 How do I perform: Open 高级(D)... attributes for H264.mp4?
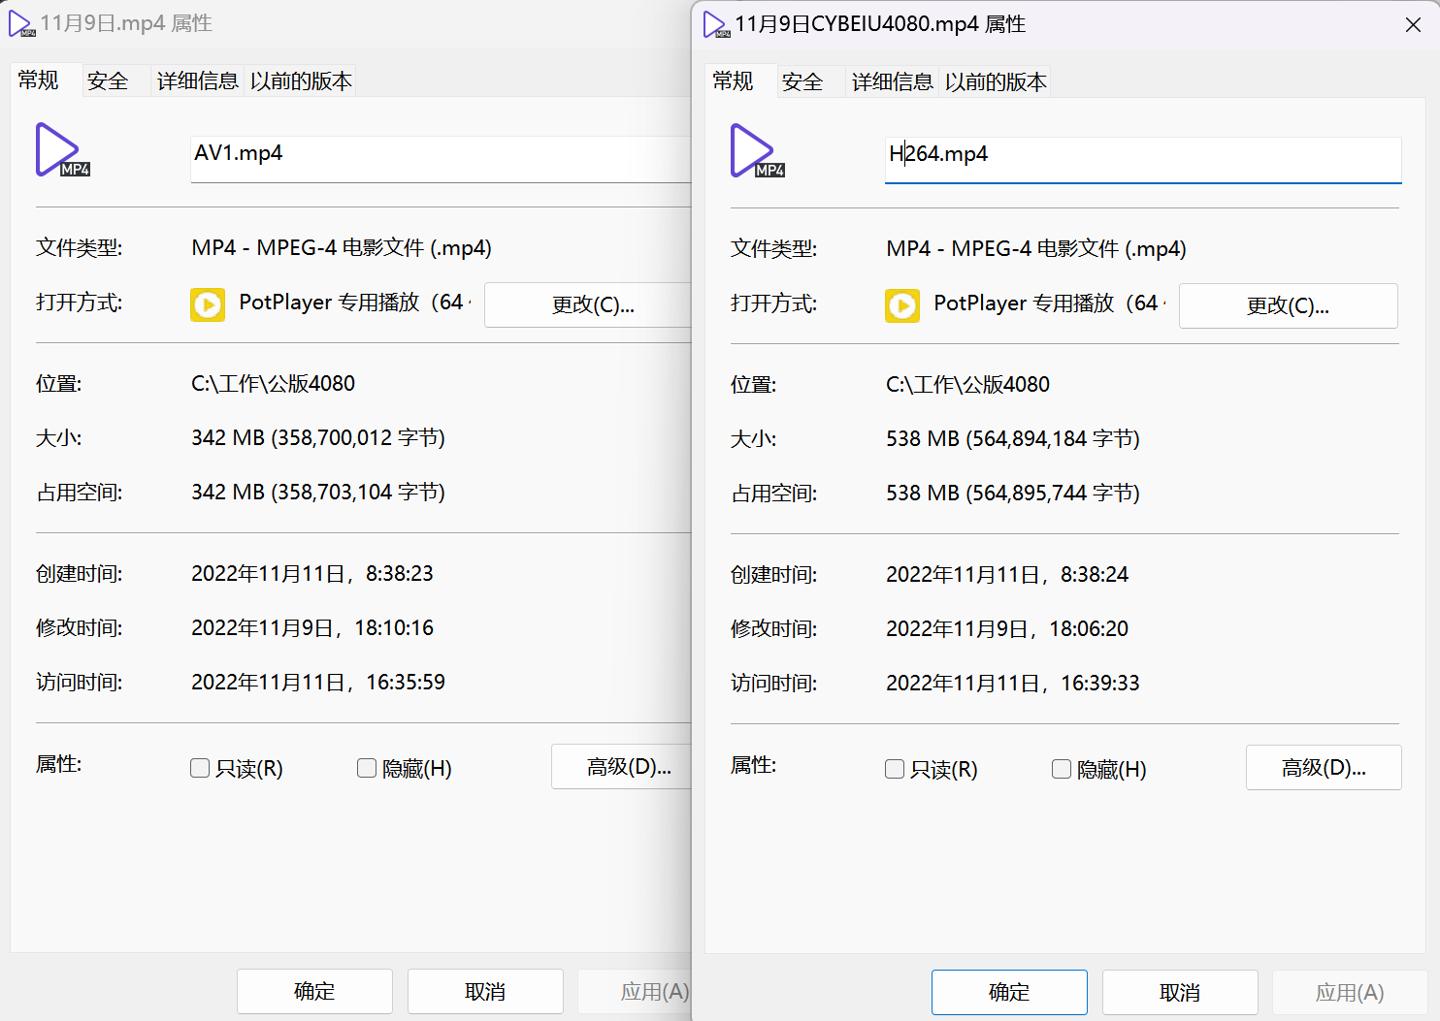pos(1323,767)
